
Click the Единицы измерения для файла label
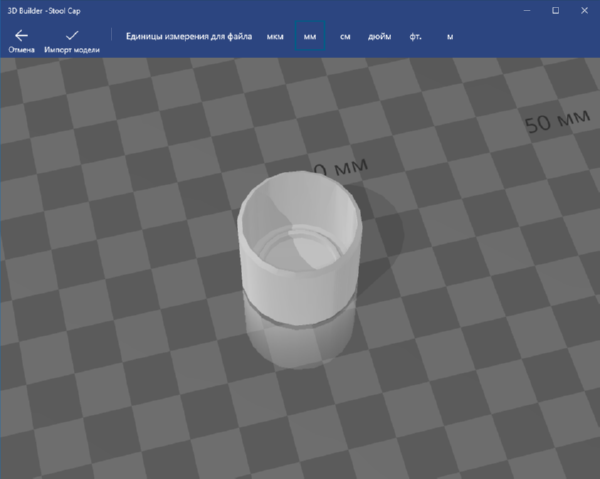coord(189,36)
